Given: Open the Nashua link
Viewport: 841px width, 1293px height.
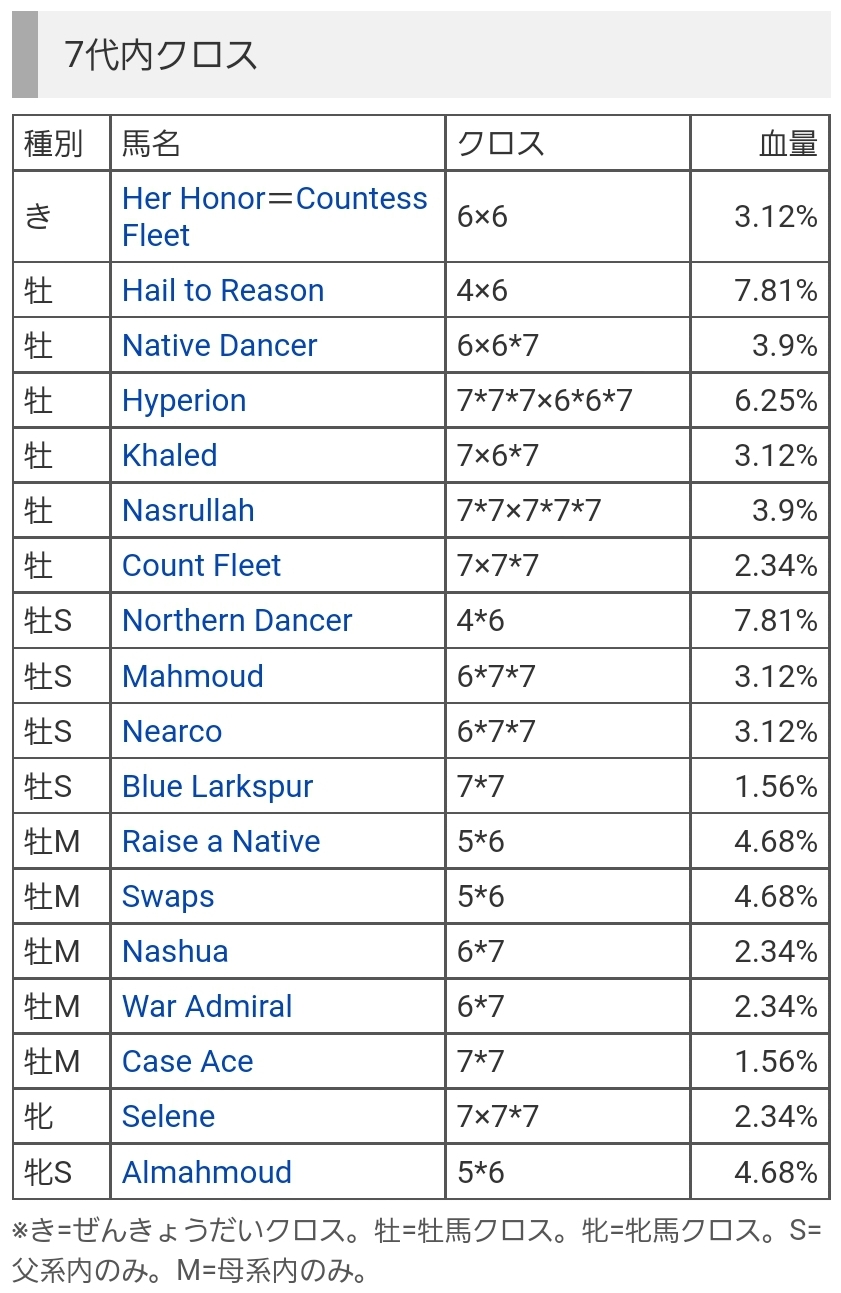Looking at the screenshot, I should (175, 952).
